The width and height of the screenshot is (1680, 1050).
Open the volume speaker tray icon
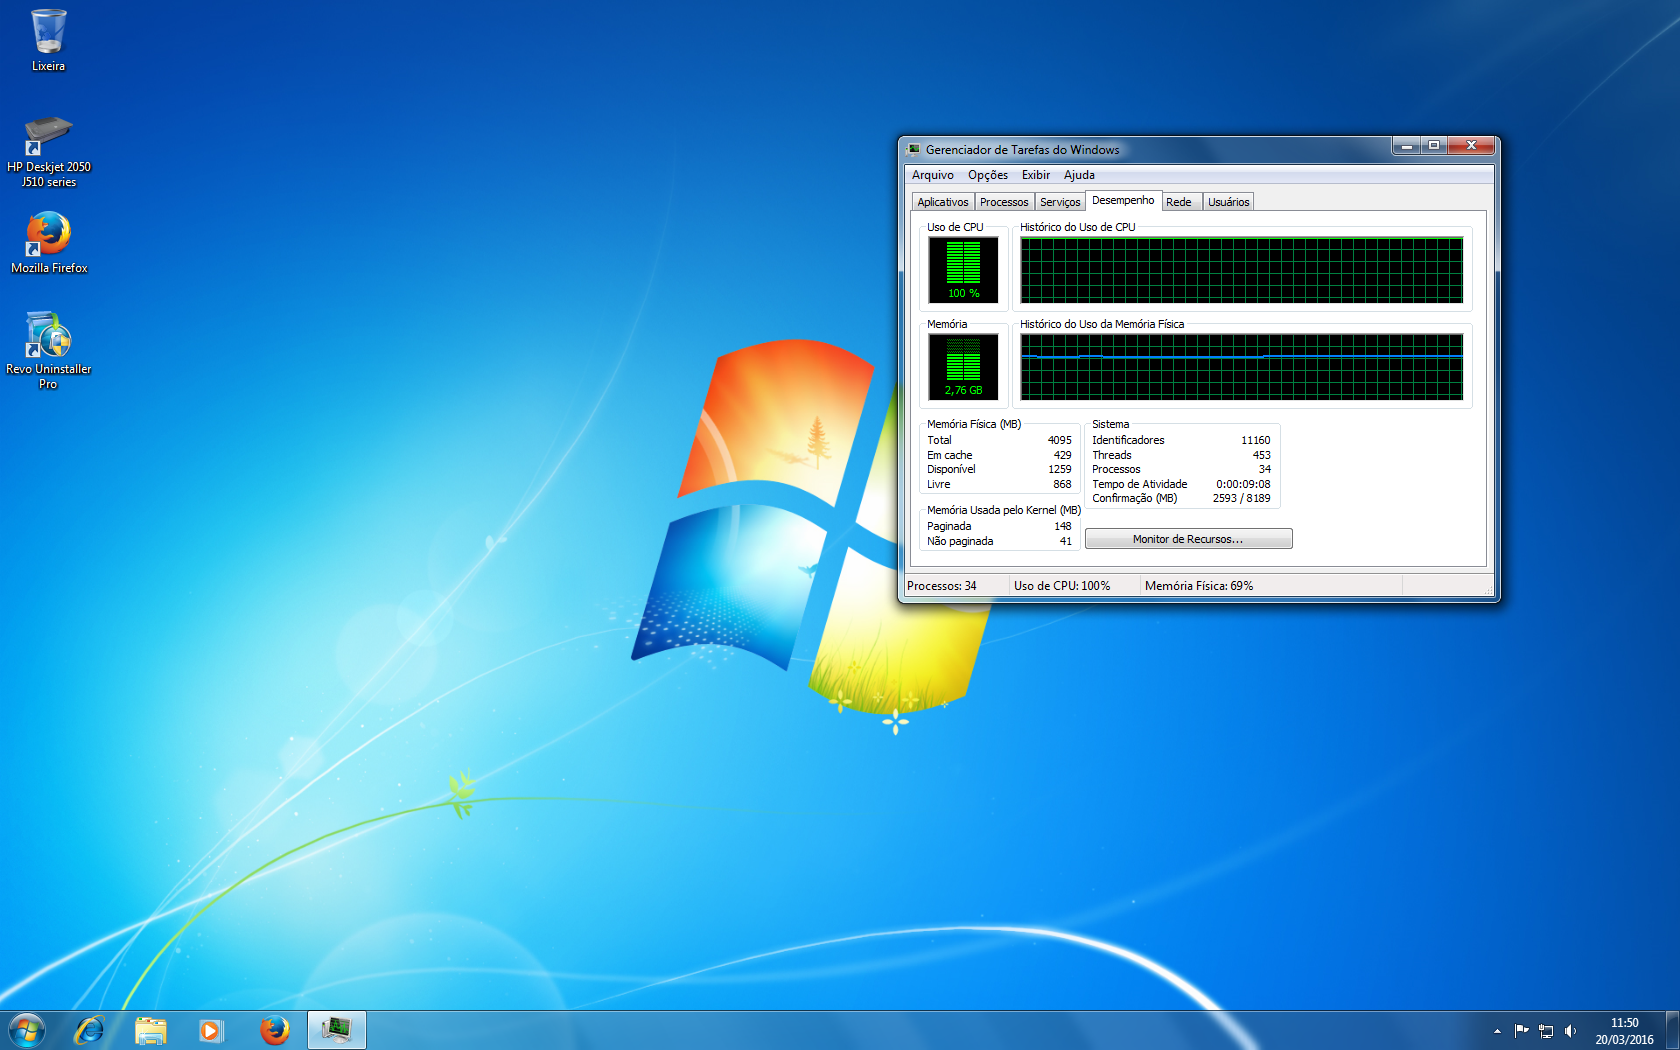coord(1570,1031)
